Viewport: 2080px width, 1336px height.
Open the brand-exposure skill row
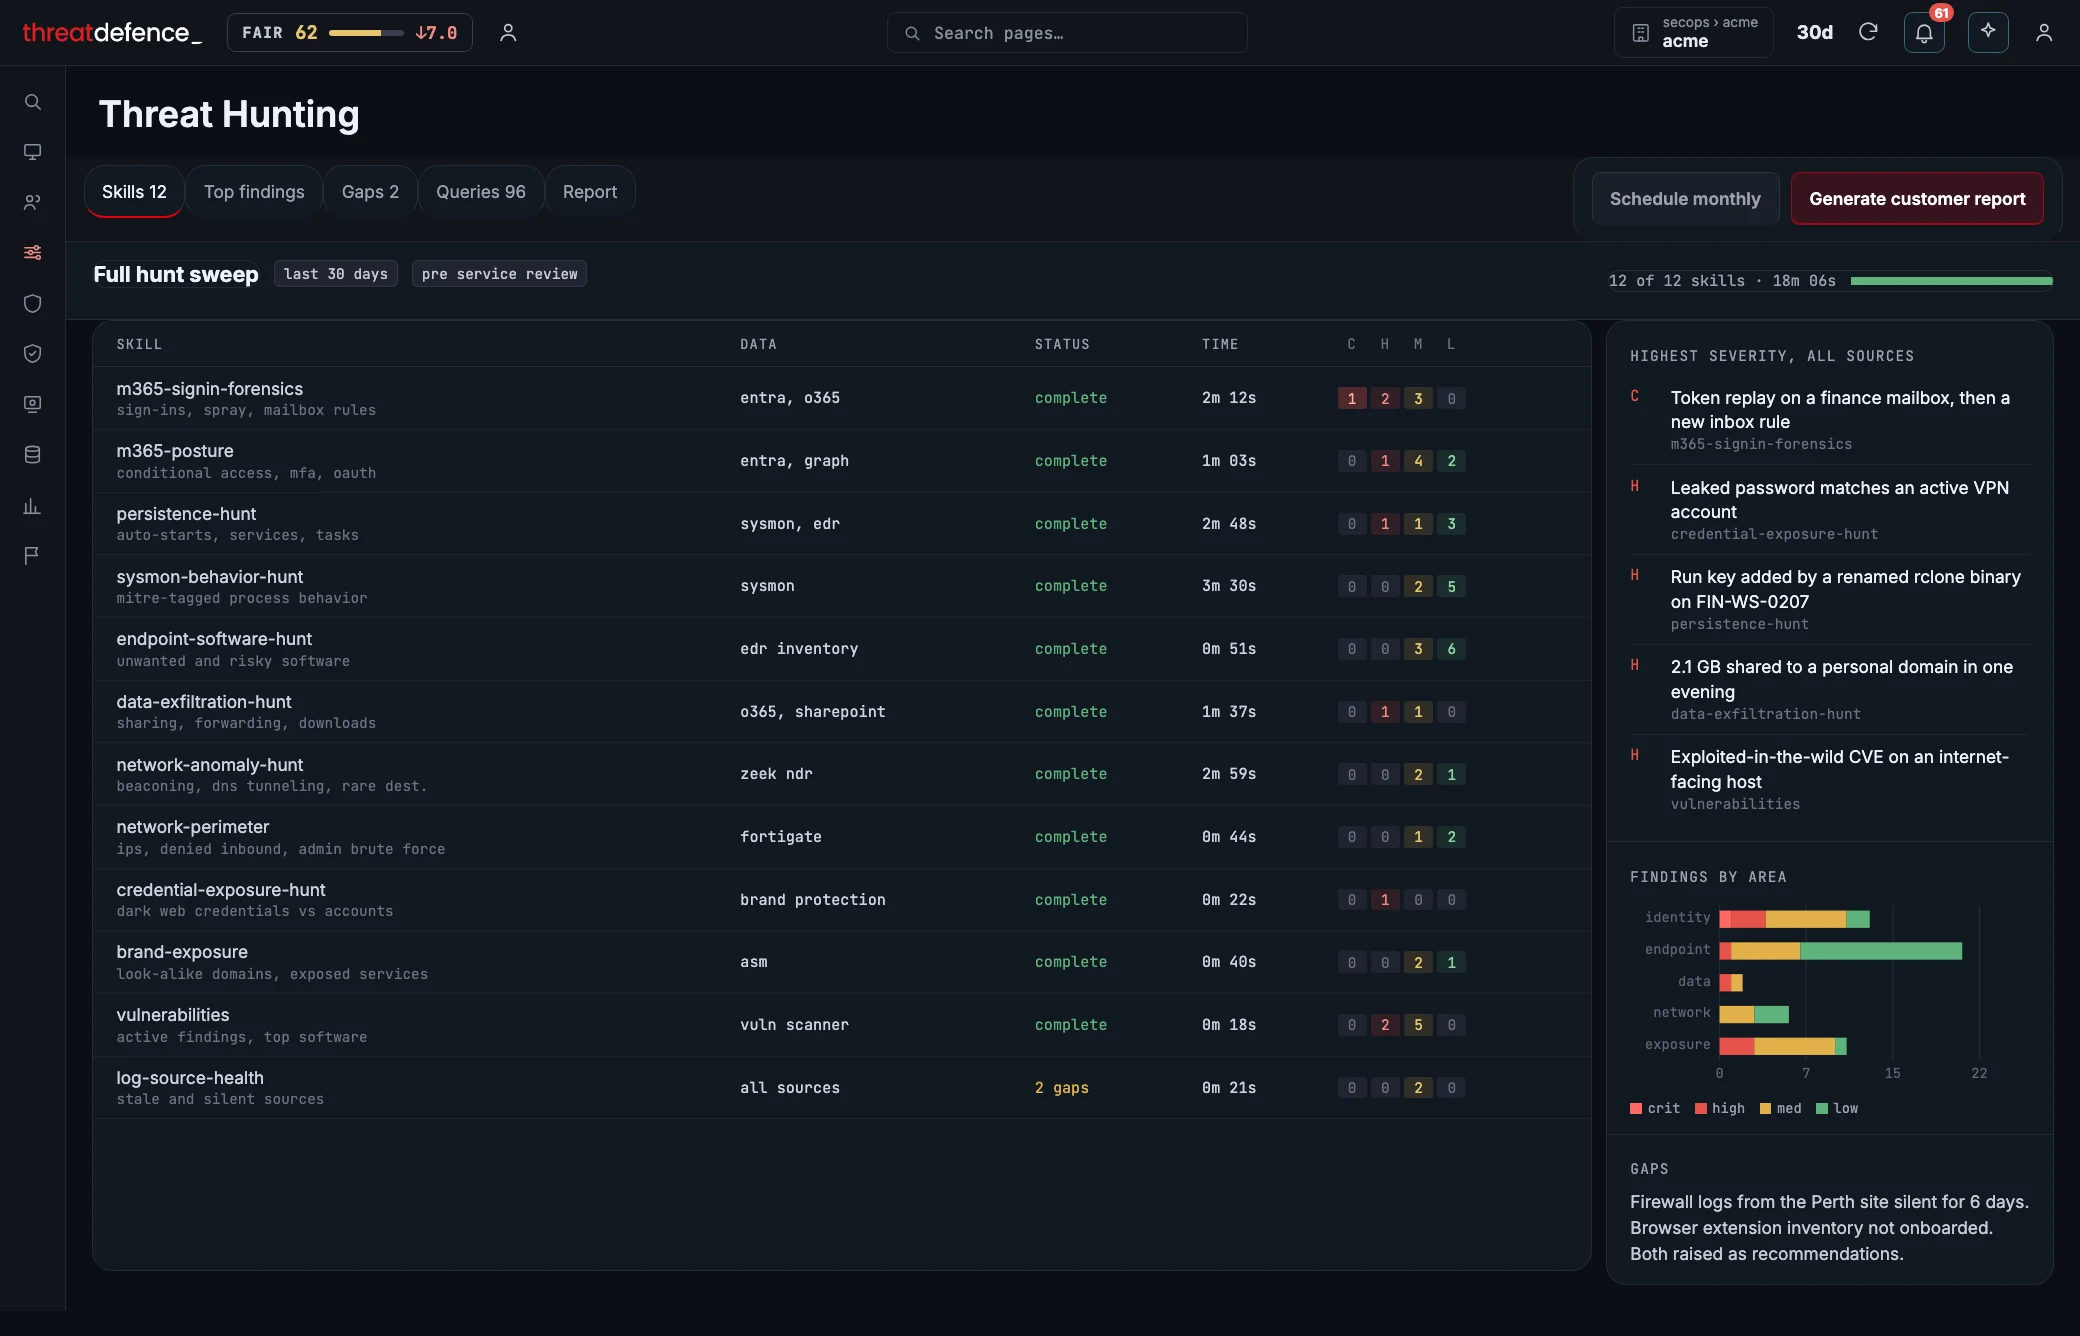tap(841, 962)
